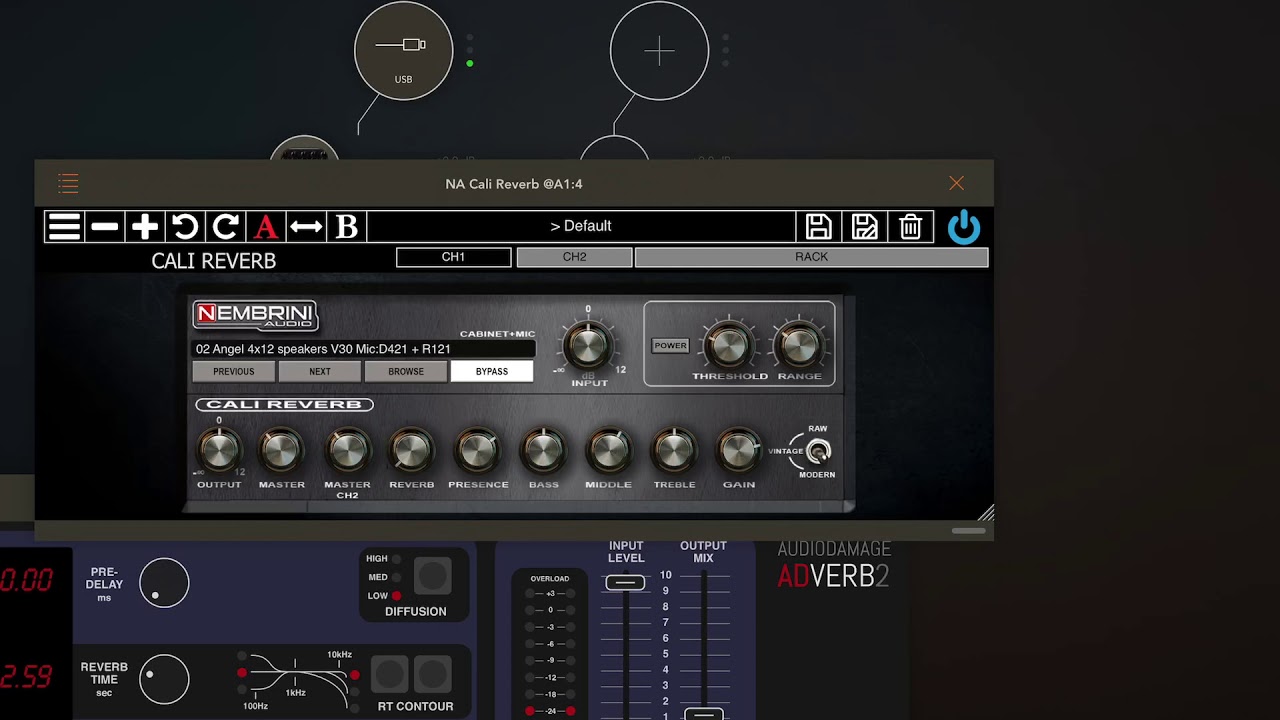Close the NA Cali Reverb window
This screenshot has width=1280, height=720.
click(x=956, y=183)
